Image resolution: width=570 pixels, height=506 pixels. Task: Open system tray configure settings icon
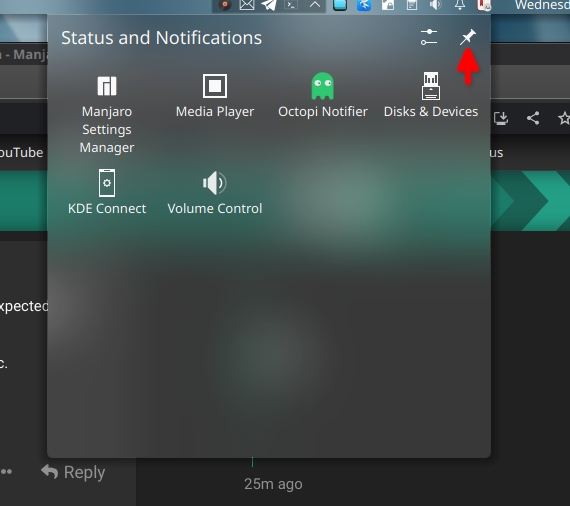click(x=429, y=37)
